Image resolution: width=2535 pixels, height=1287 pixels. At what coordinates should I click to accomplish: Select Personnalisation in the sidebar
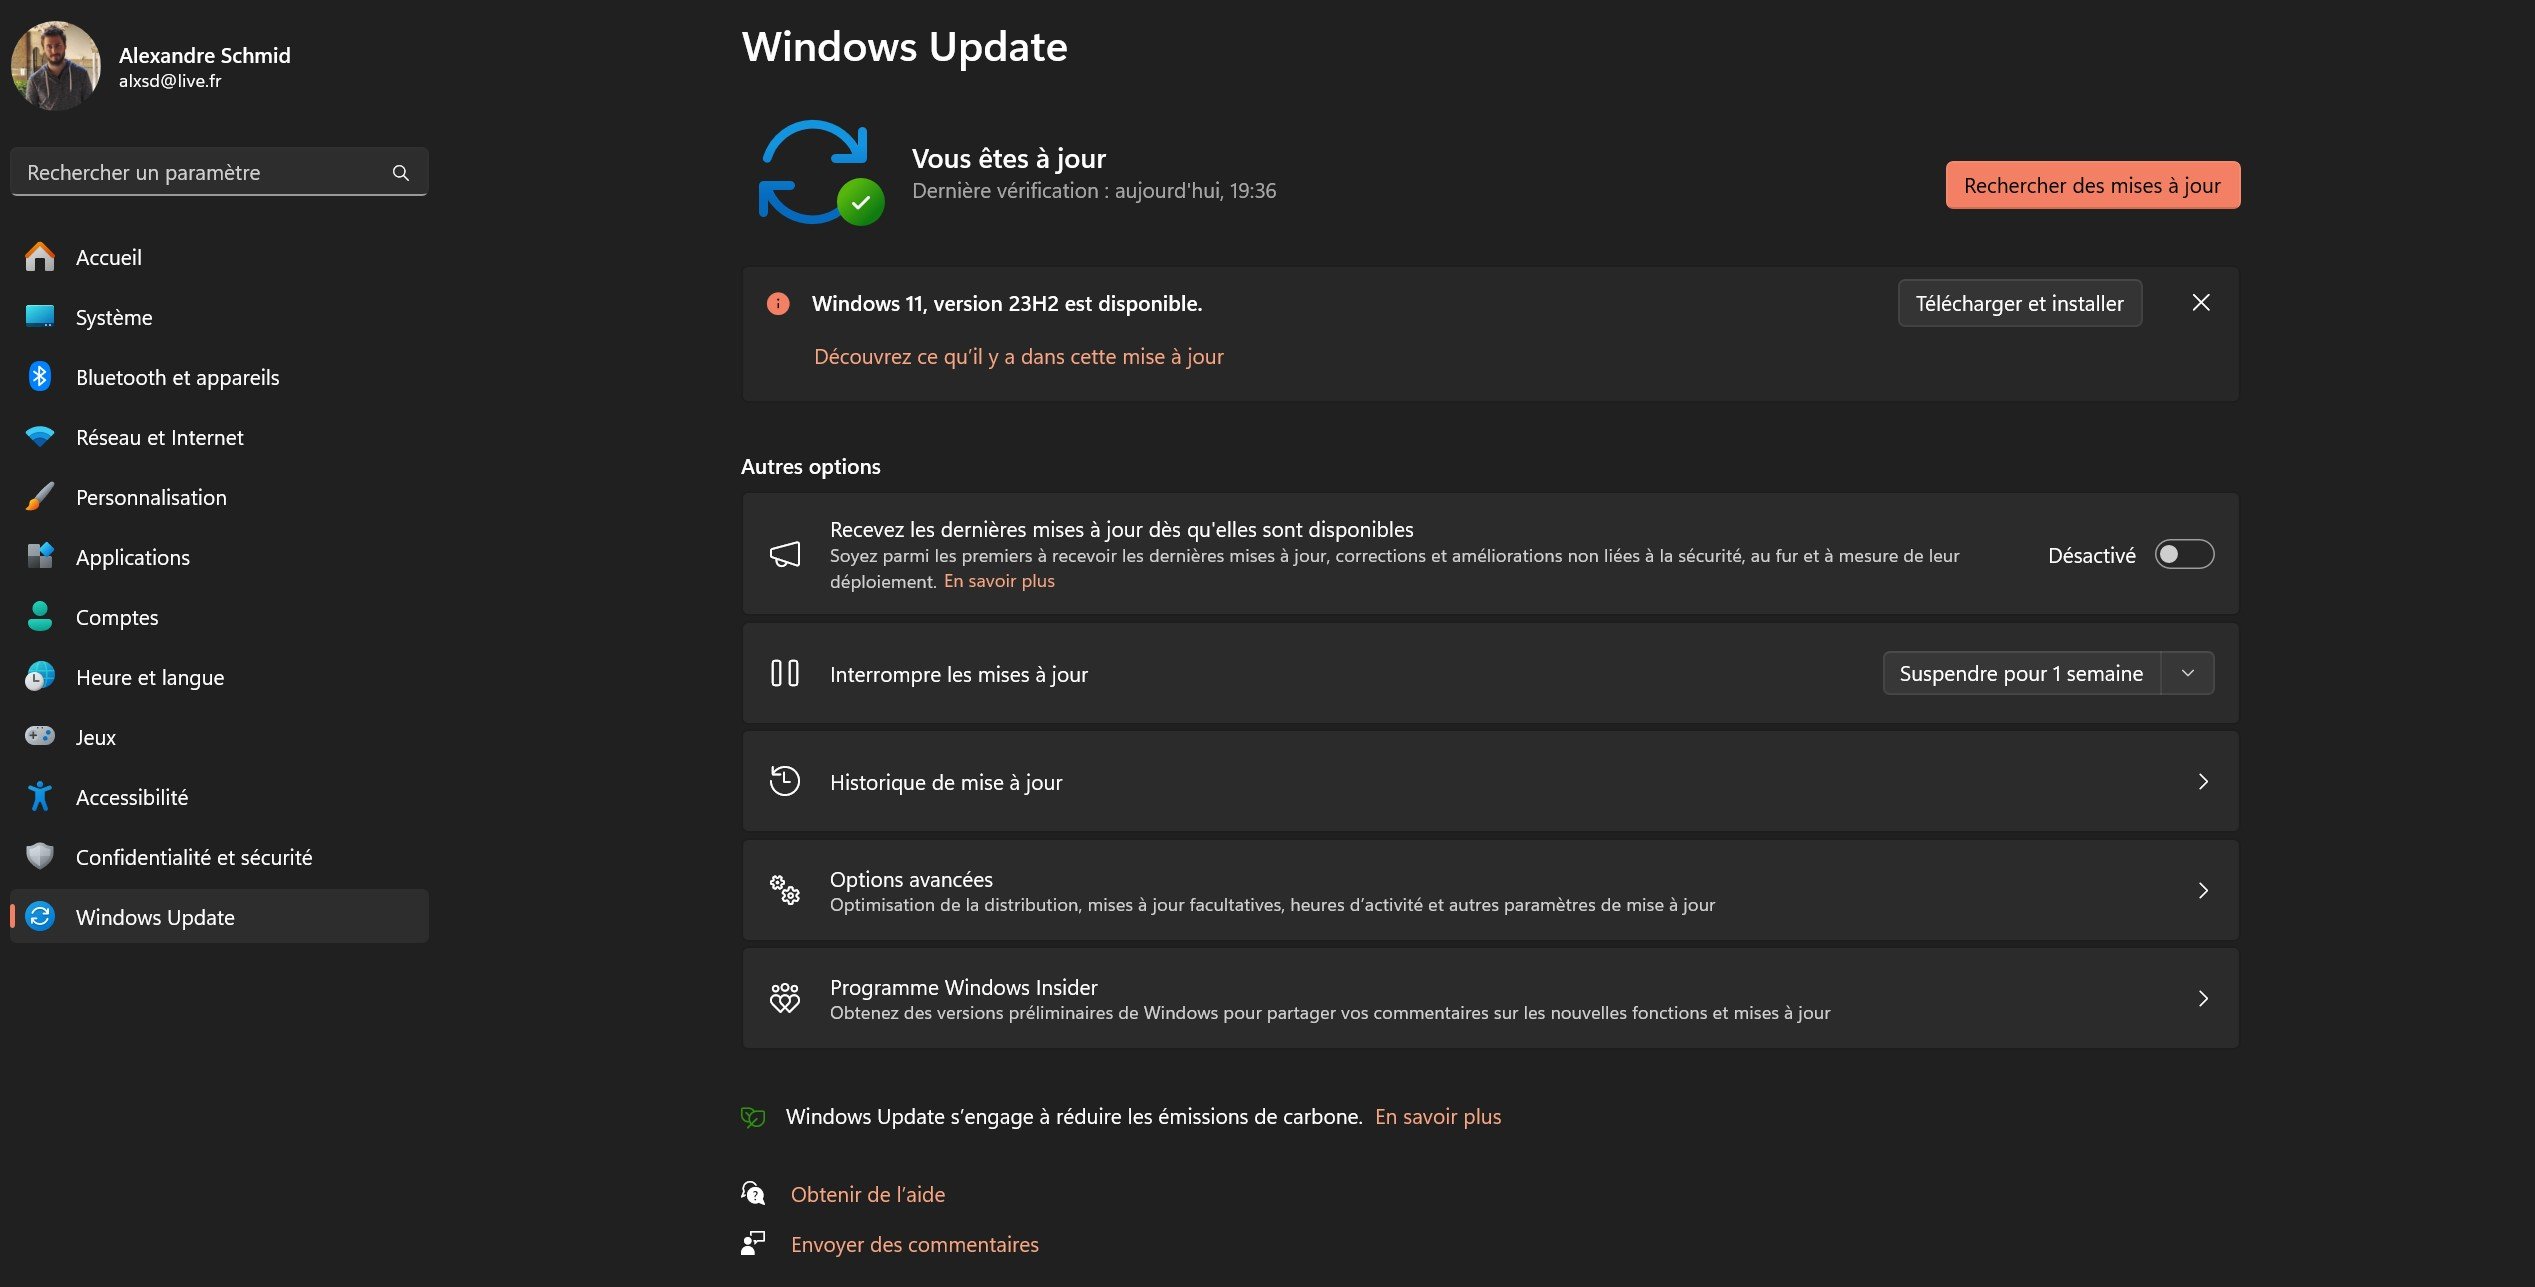[151, 497]
